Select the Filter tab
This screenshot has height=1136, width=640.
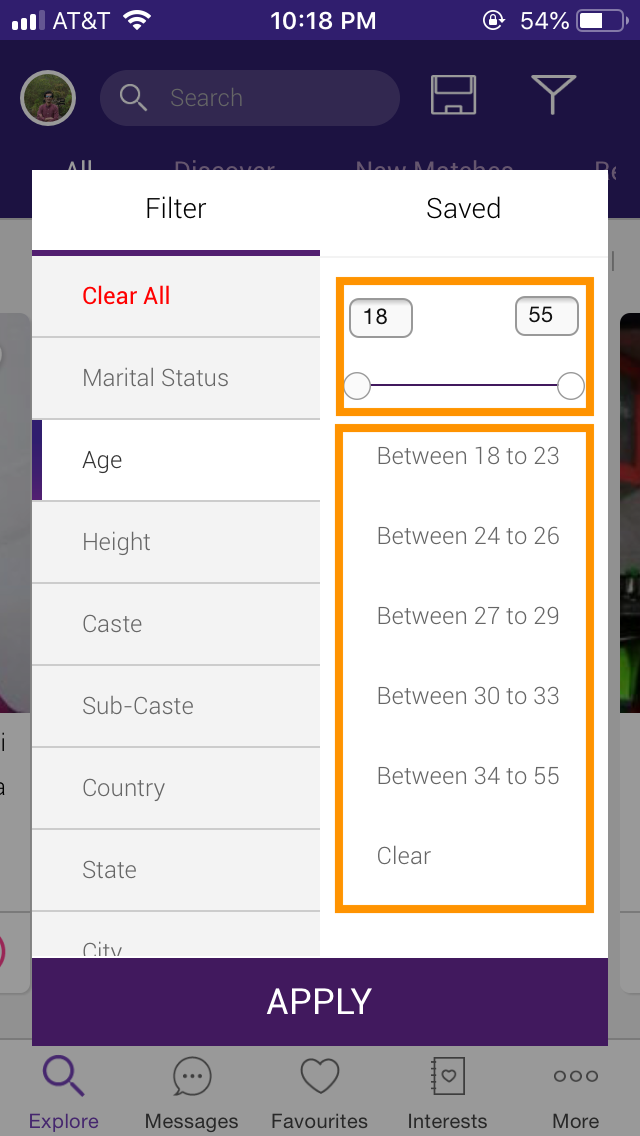[175, 209]
